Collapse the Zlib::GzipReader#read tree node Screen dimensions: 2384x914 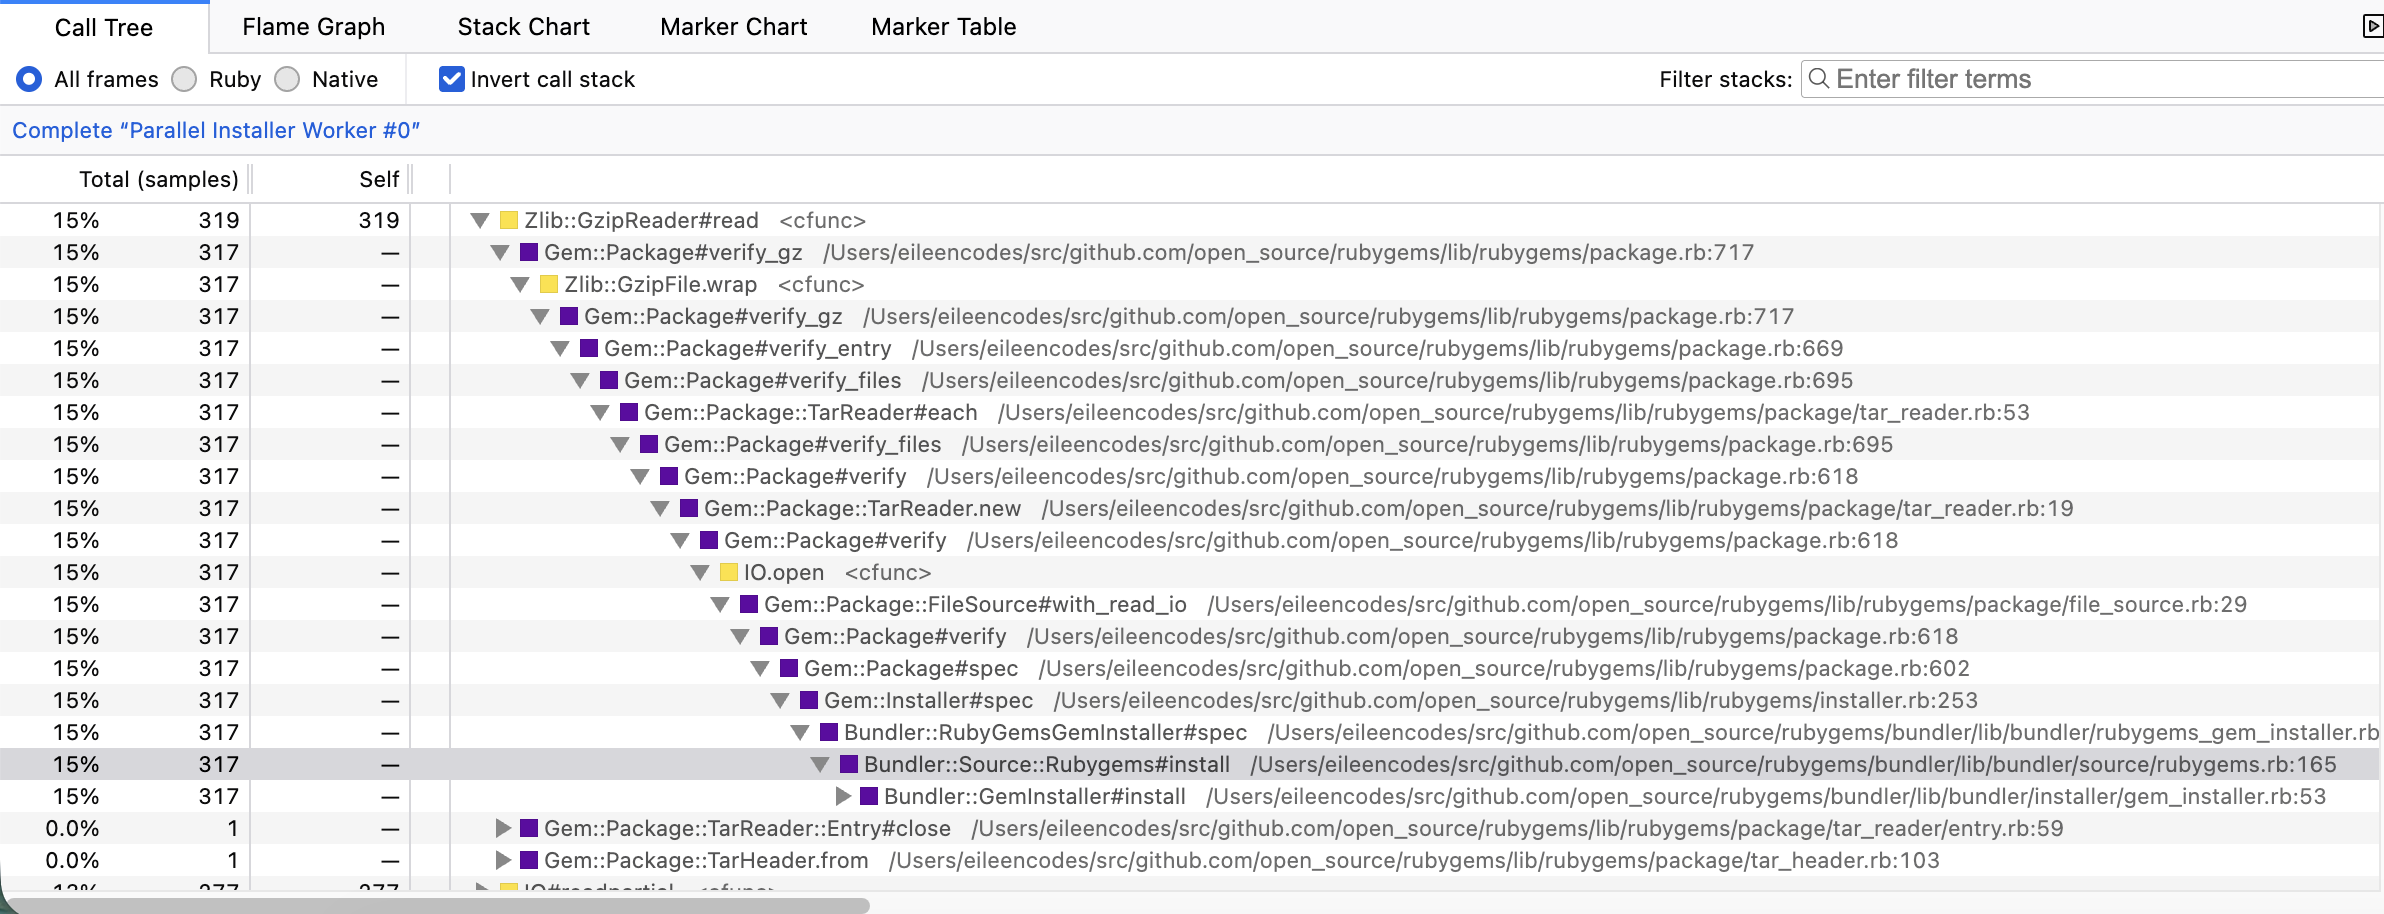(x=482, y=220)
